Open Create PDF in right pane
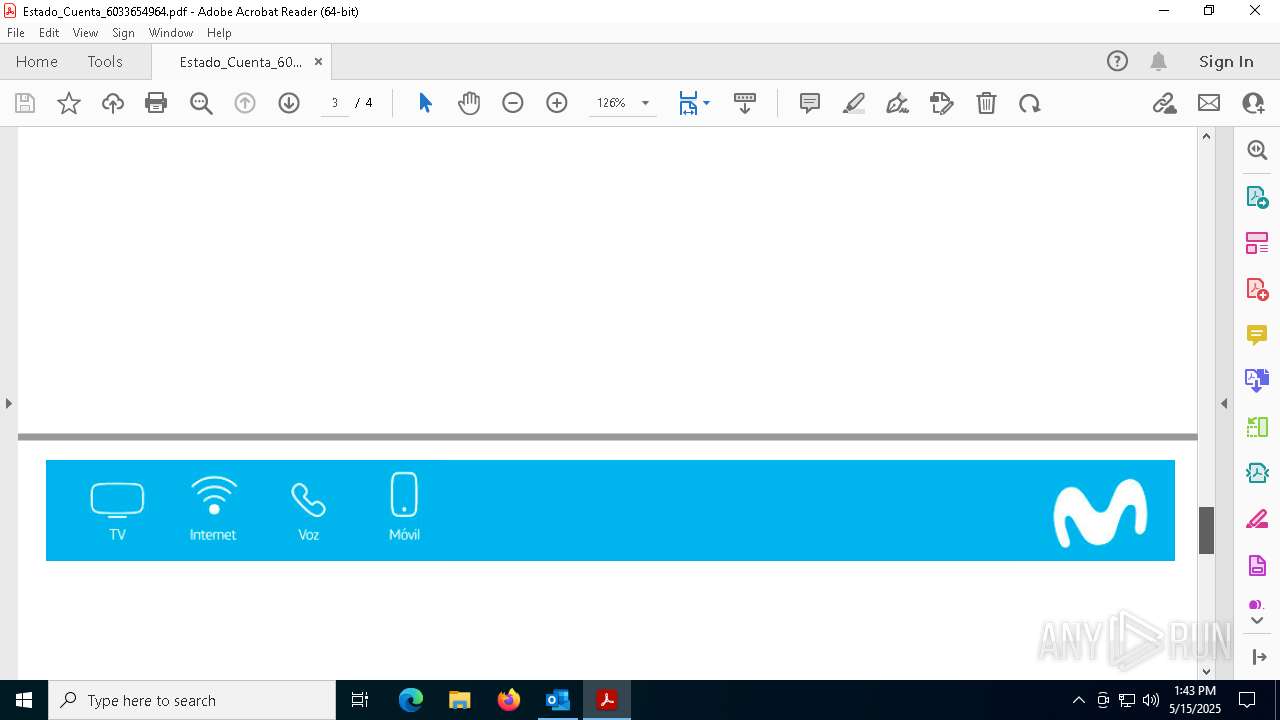This screenshot has width=1280, height=720. [1257, 289]
